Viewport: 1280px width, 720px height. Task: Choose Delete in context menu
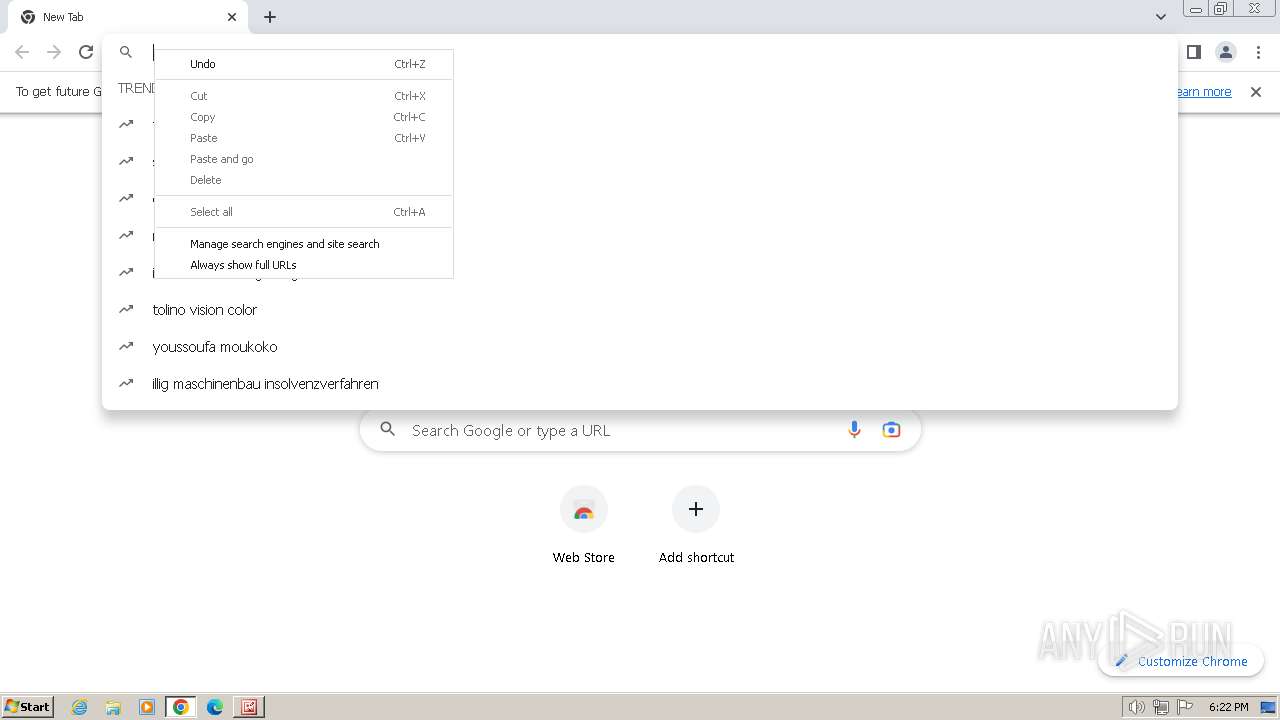304,180
